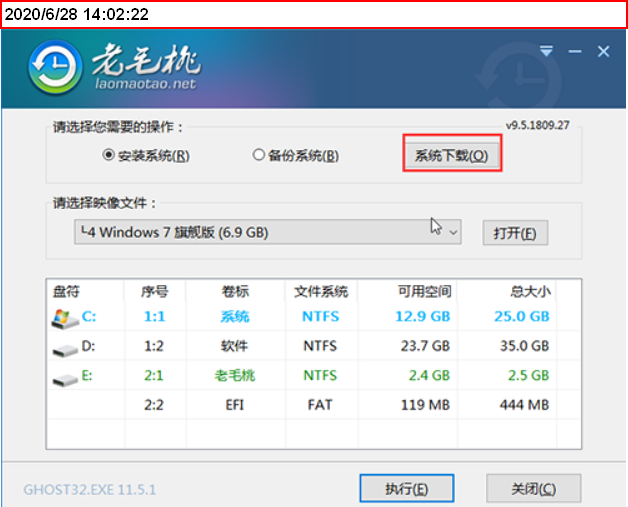
Task: Click the 关闭(C) button
Action: pyautogui.click(x=533, y=489)
